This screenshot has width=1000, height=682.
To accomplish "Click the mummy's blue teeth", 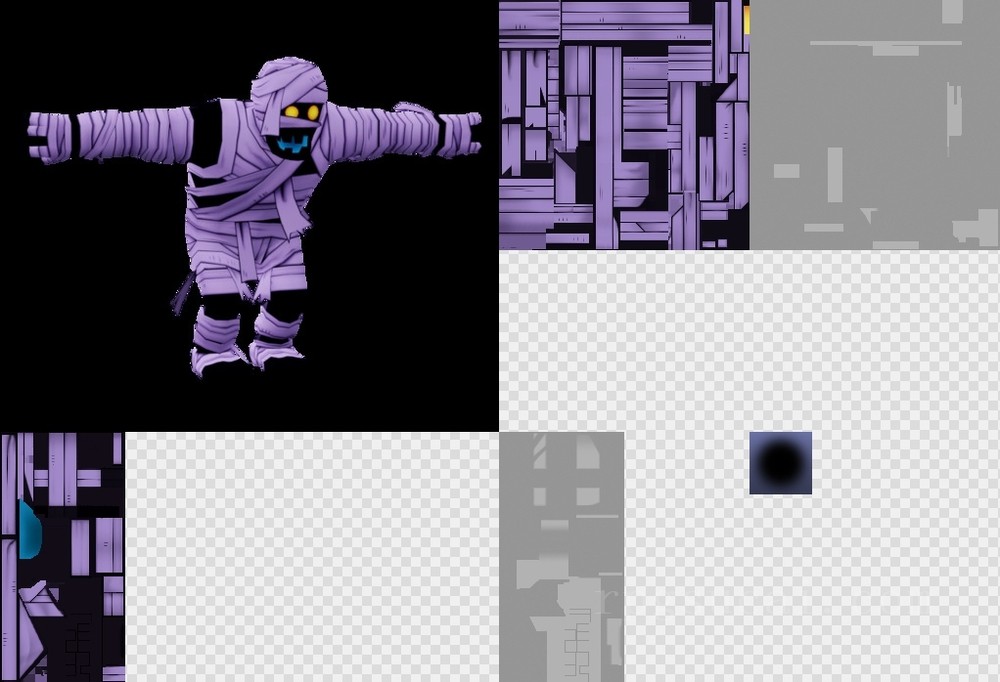I will (291, 146).
